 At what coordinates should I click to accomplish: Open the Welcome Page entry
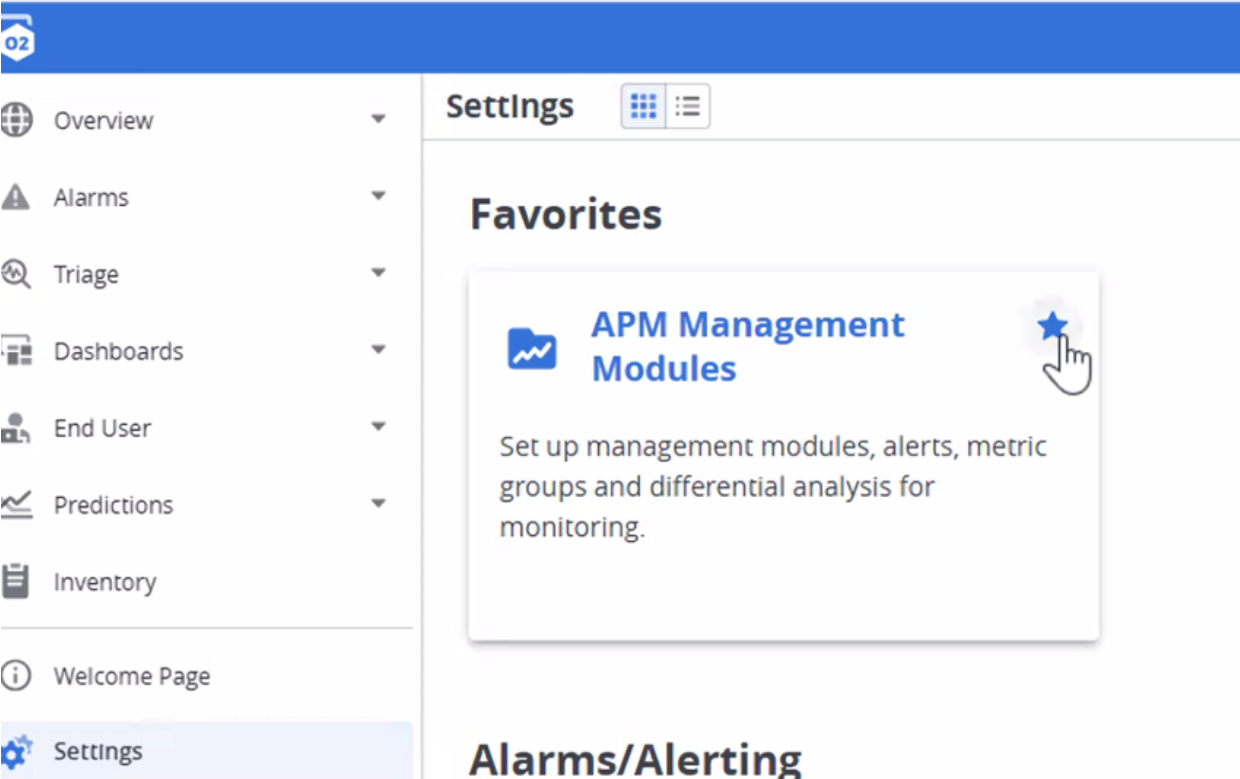[132, 676]
